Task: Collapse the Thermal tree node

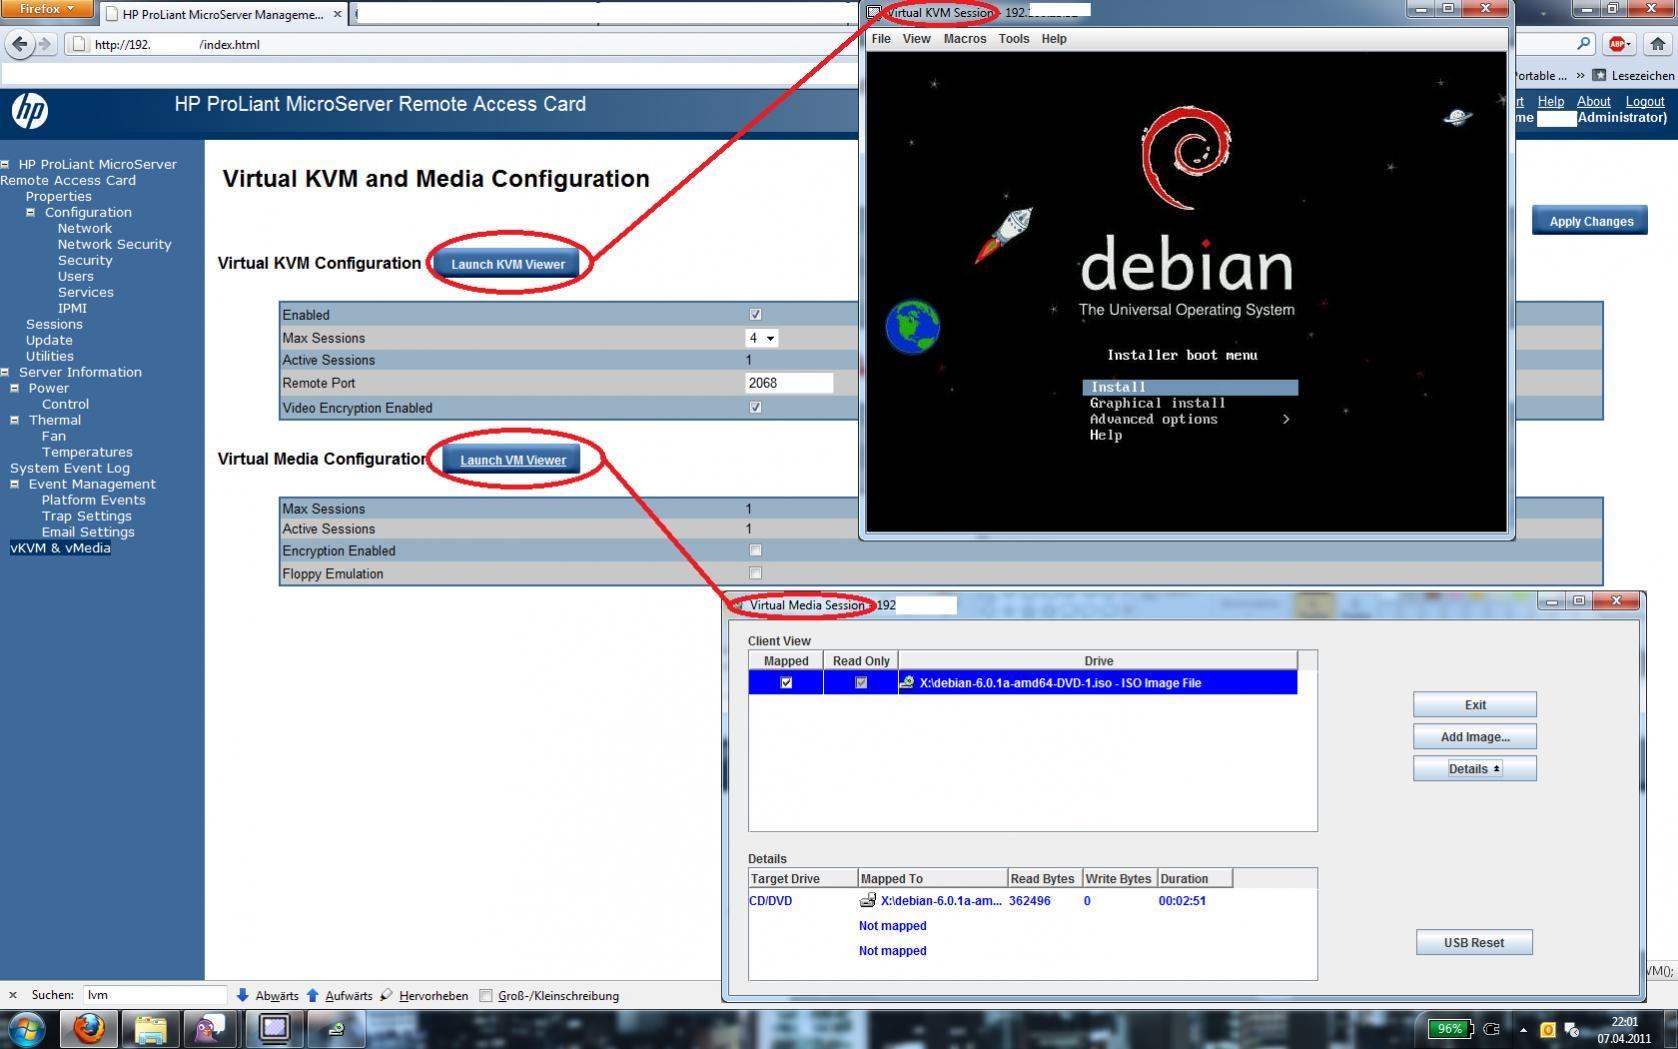Action: point(15,420)
